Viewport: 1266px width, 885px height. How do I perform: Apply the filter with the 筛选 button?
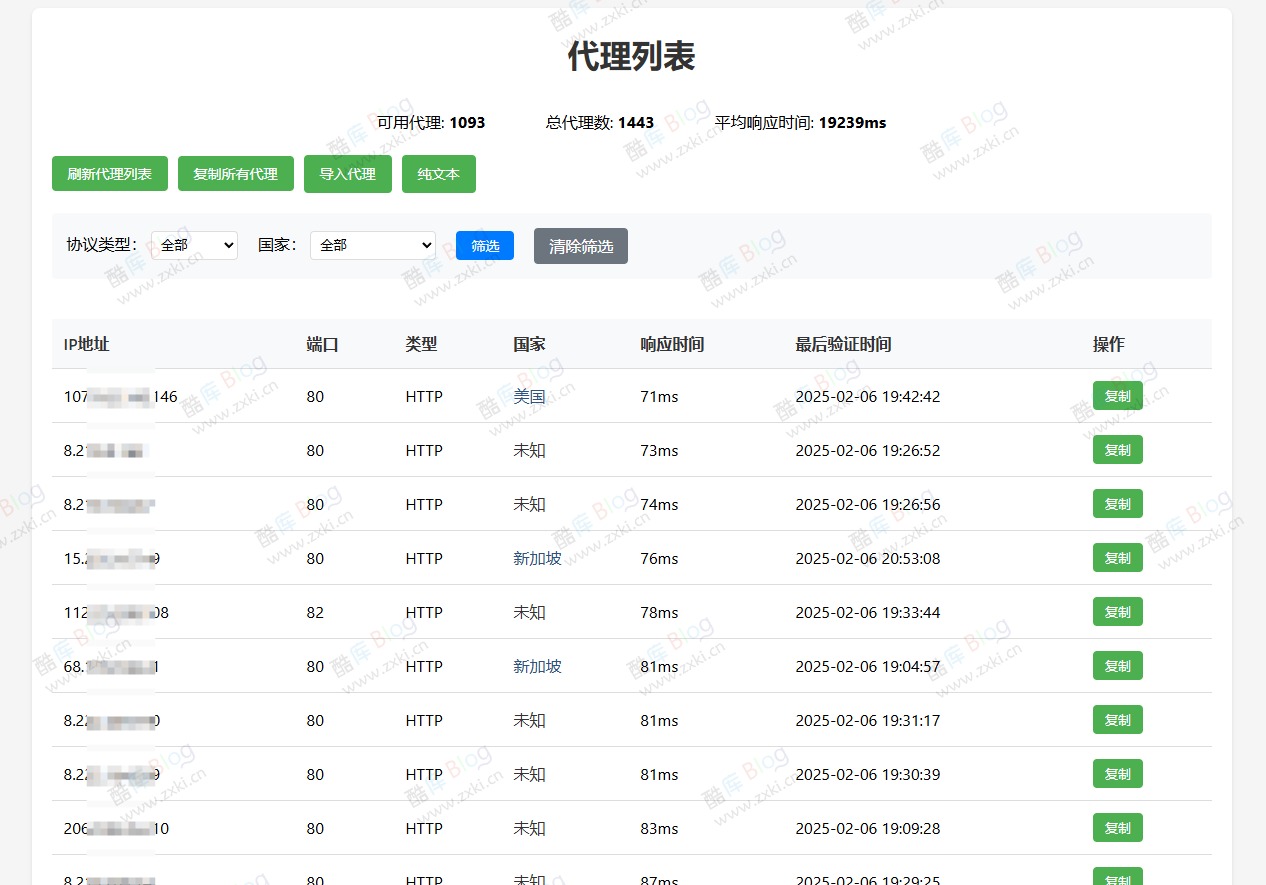(x=484, y=245)
